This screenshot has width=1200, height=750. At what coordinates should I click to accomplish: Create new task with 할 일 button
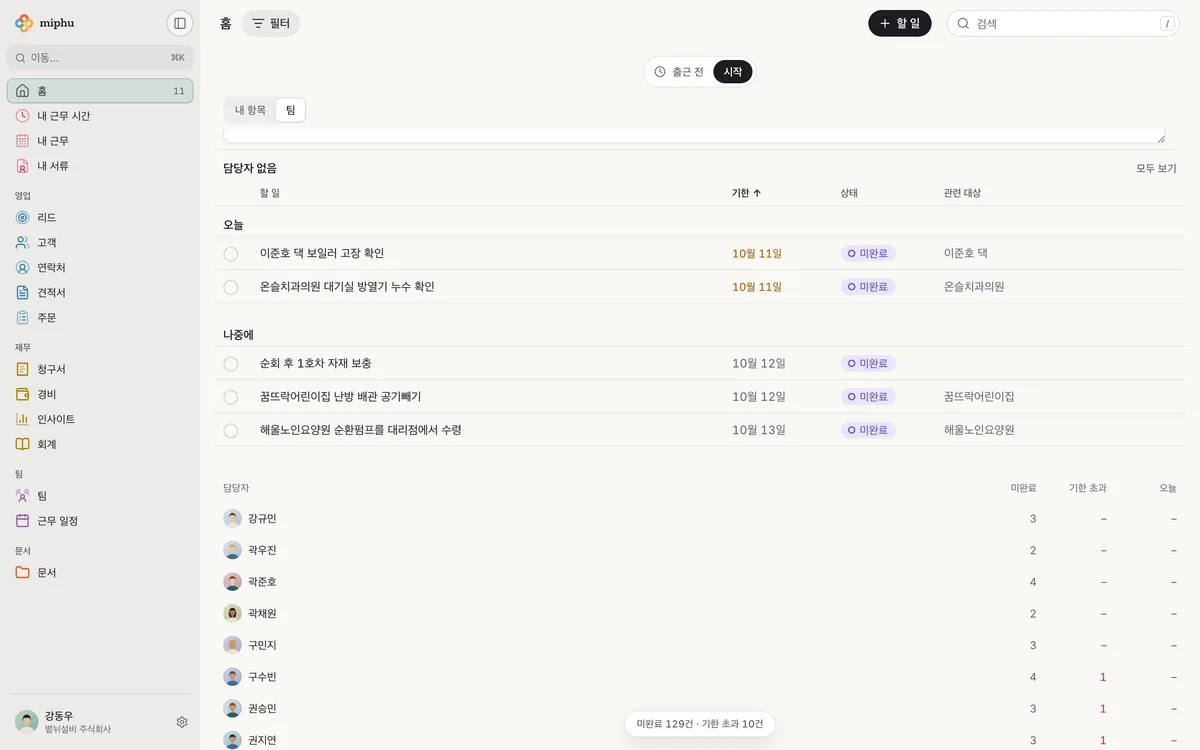tap(900, 23)
